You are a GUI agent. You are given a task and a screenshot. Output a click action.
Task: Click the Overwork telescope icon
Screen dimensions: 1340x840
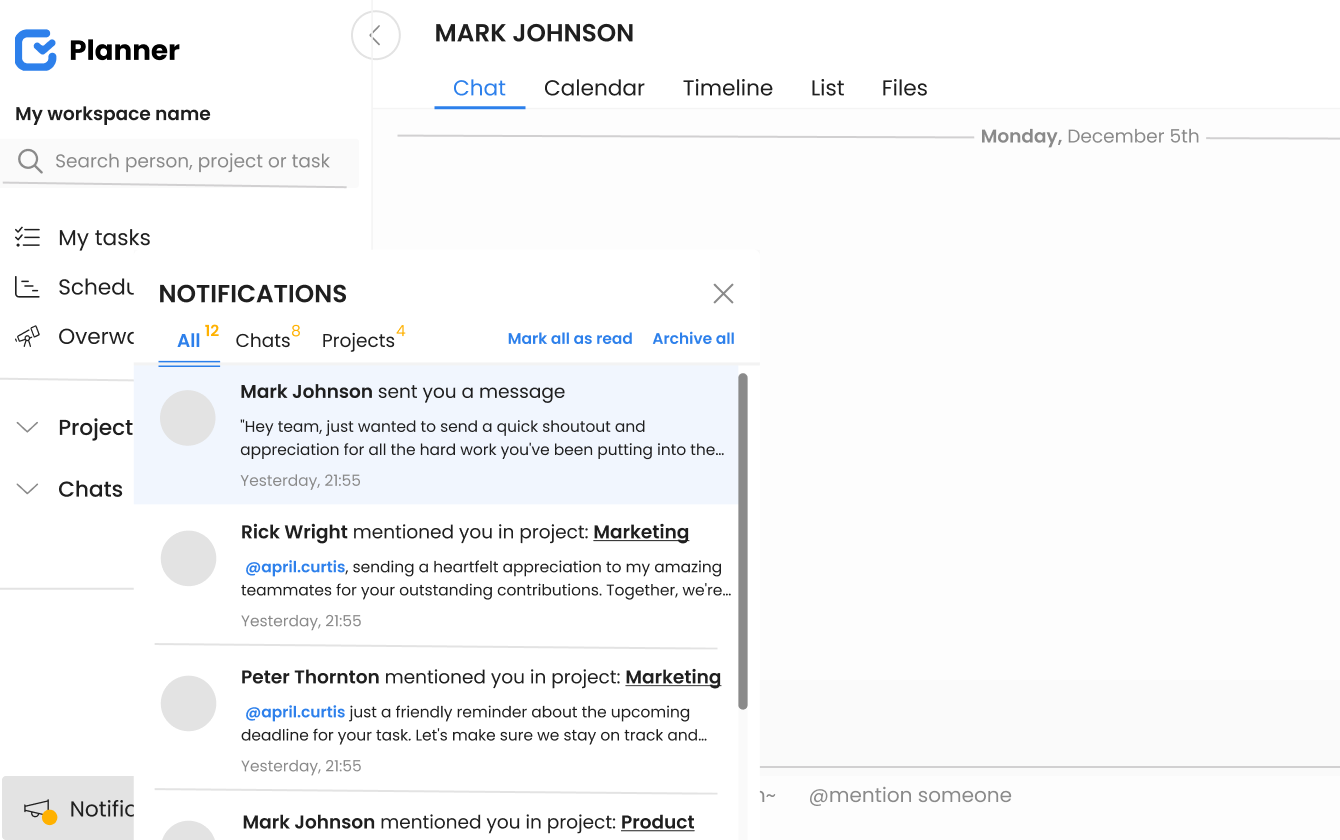click(27, 337)
